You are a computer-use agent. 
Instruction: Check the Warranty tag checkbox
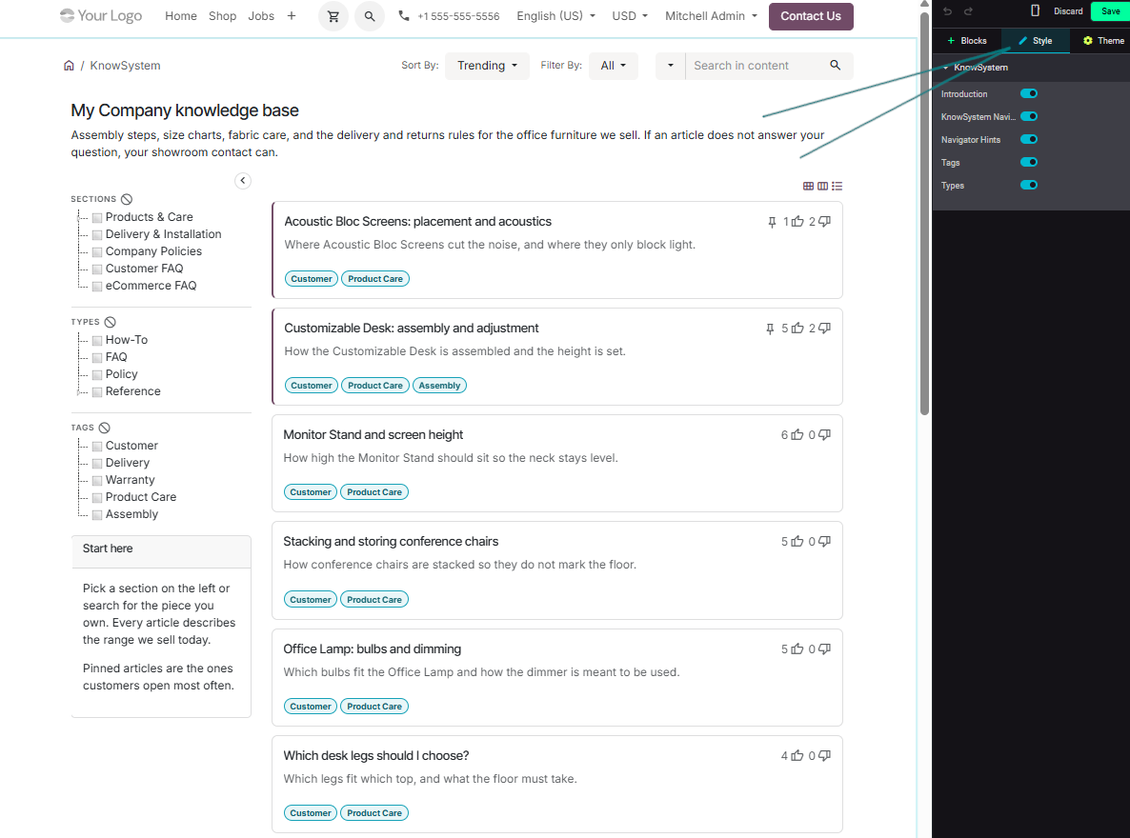click(x=97, y=481)
